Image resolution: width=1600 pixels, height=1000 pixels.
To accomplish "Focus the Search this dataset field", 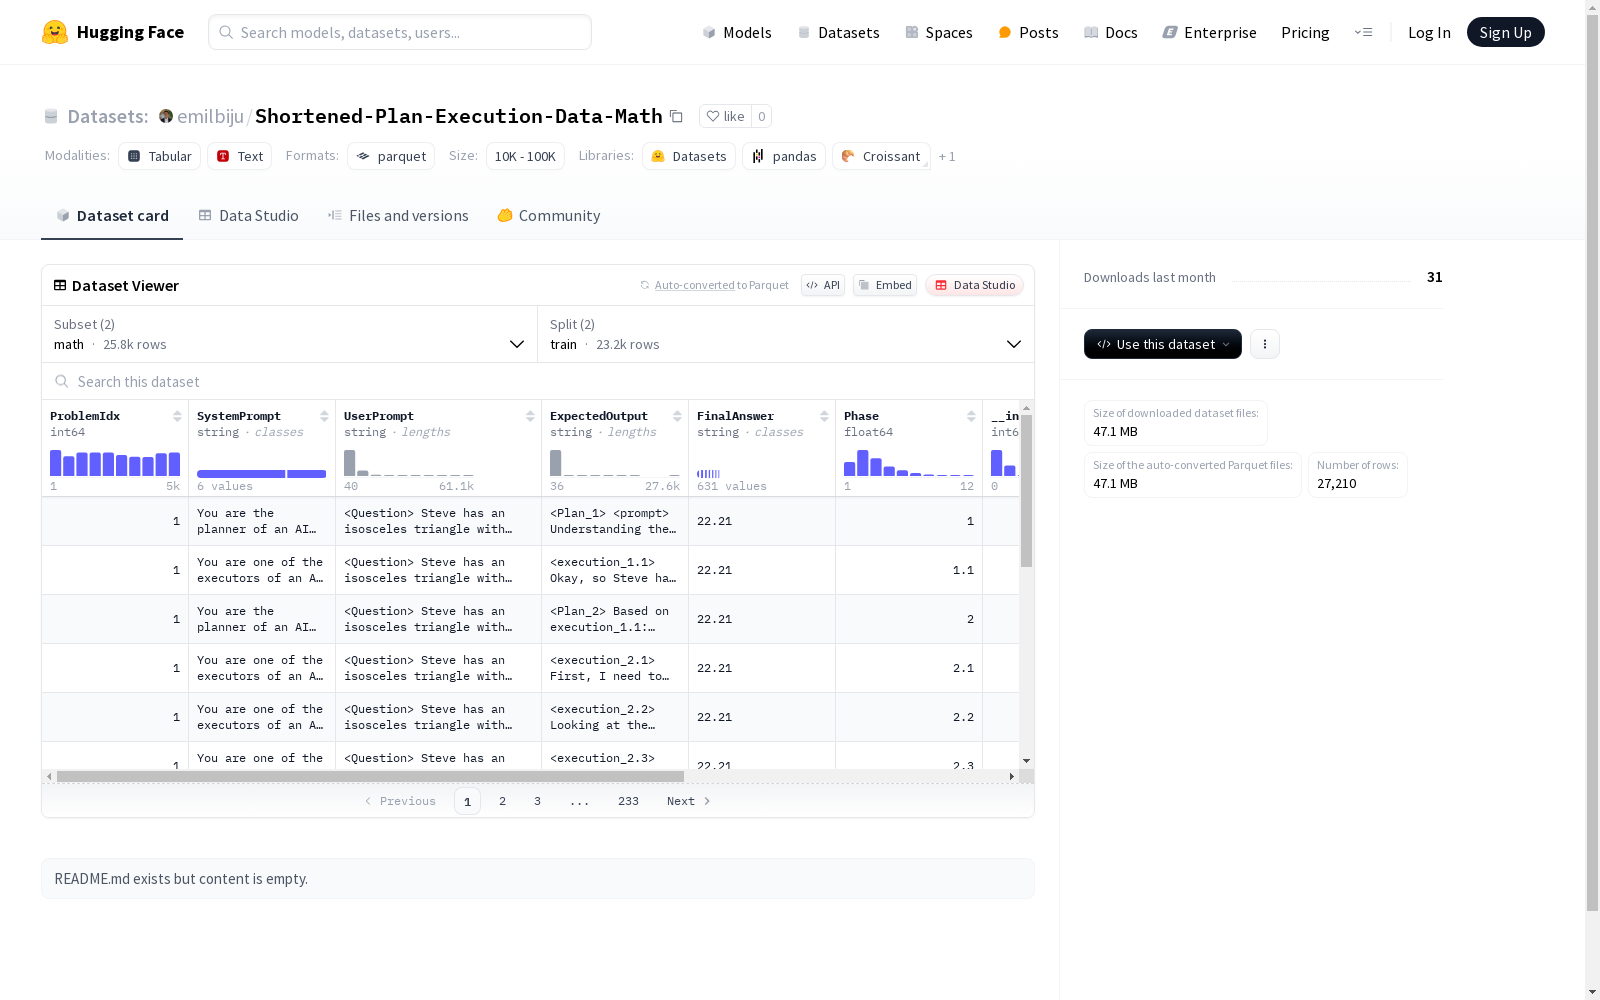I will pyautogui.click(x=538, y=381).
